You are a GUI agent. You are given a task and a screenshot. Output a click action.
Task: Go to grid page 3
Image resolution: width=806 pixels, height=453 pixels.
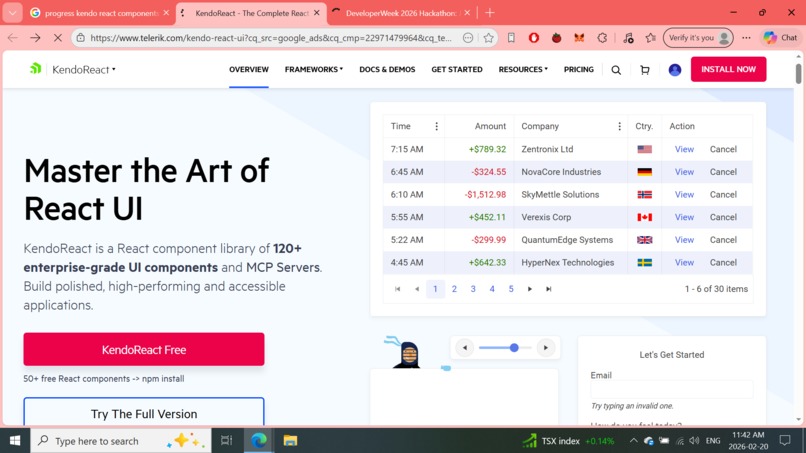[x=473, y=289]
